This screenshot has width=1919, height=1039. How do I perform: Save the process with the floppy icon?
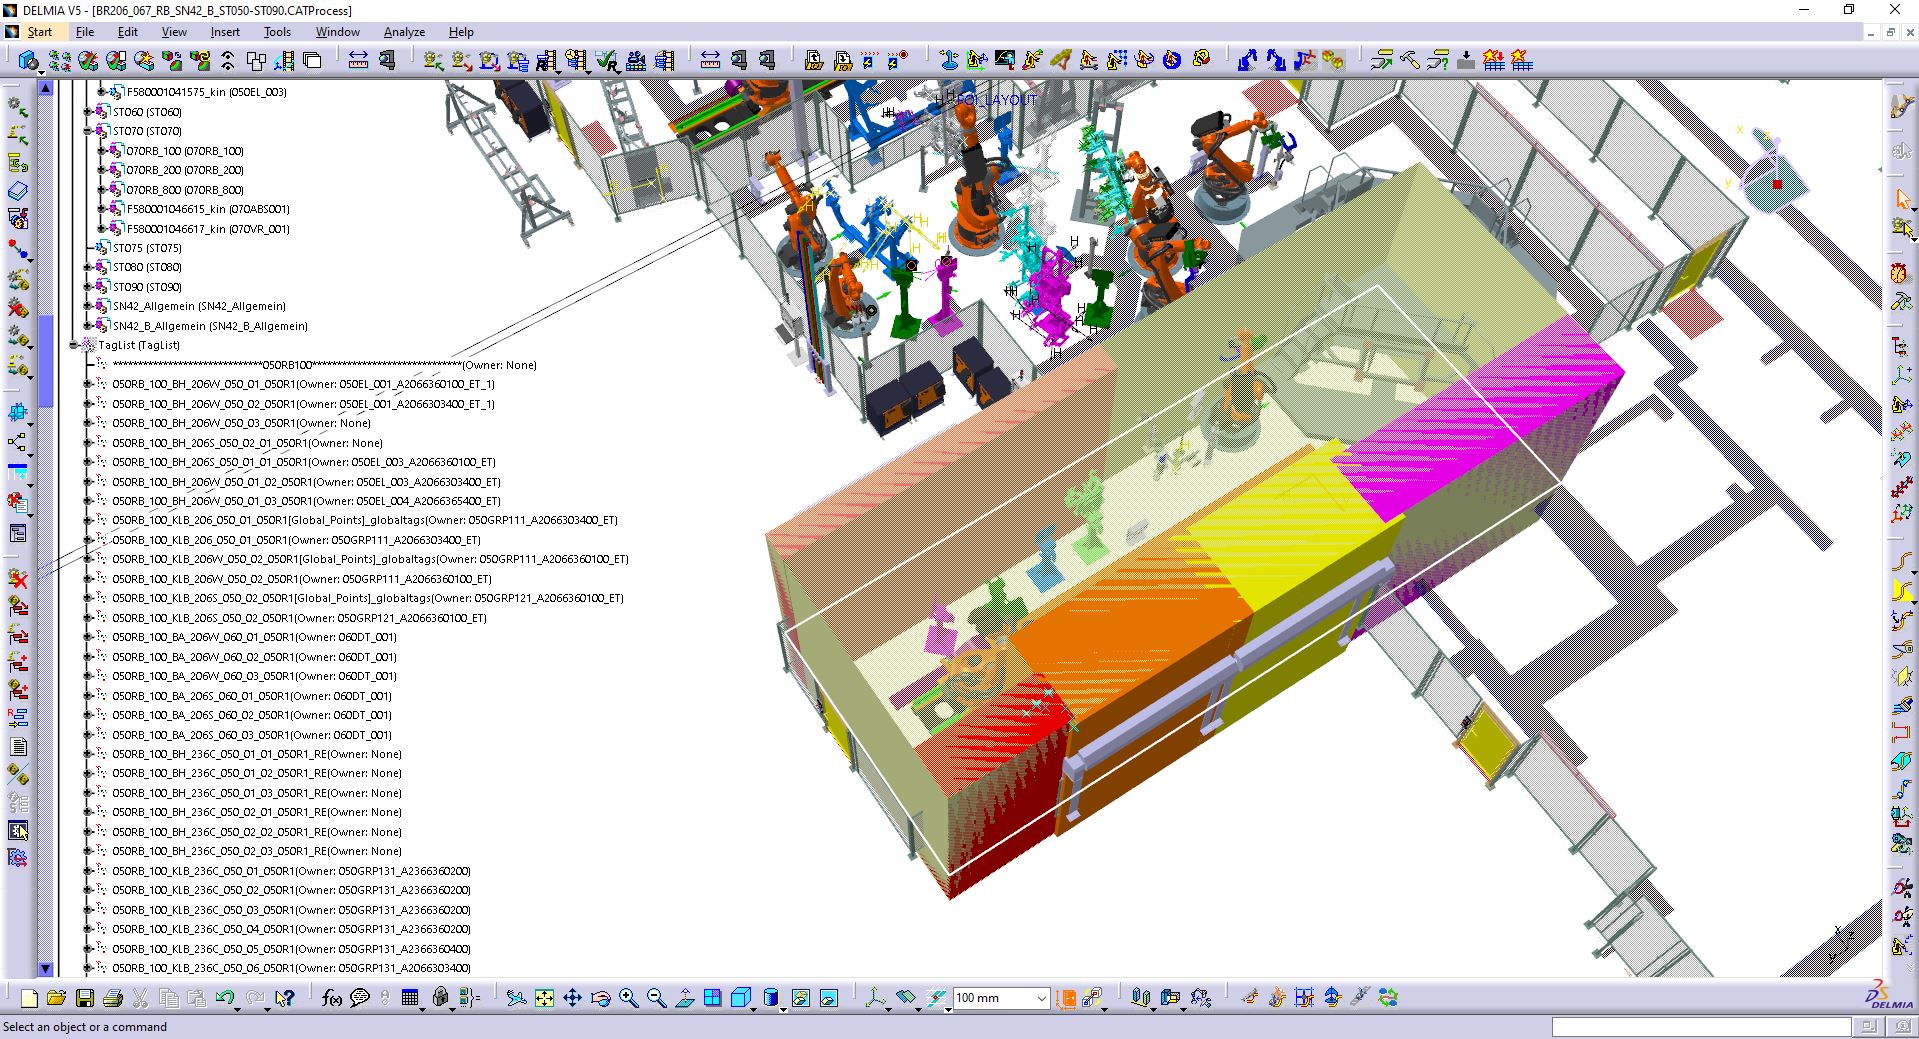tap(85, 998)
